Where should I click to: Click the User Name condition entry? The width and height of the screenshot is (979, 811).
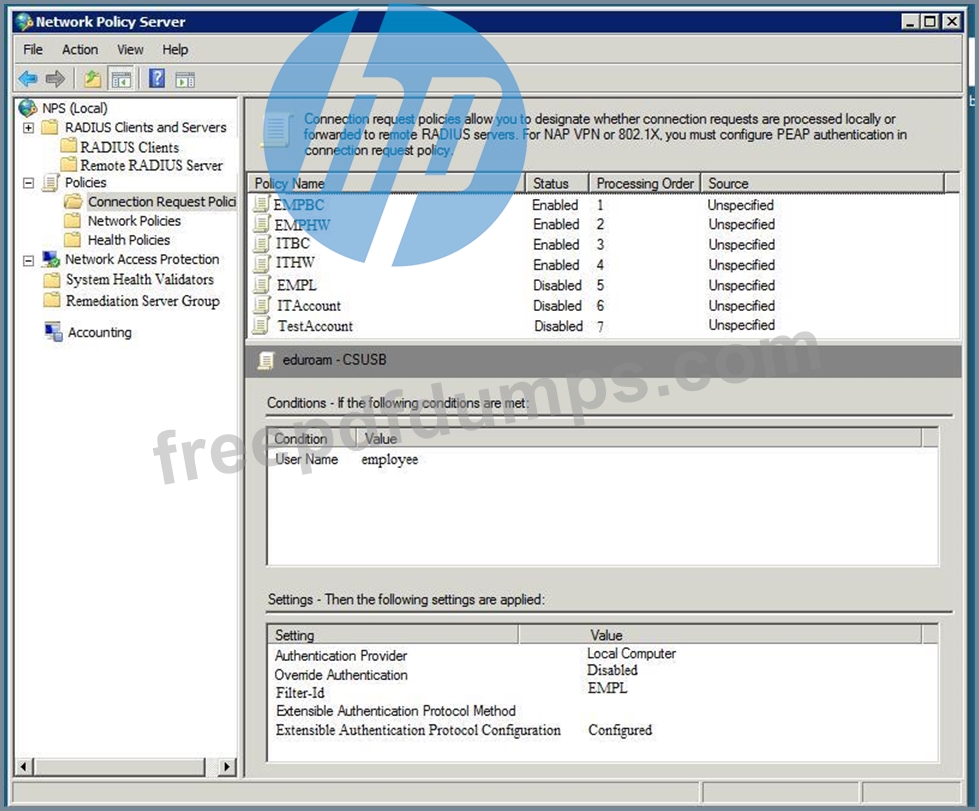(307, 459)
